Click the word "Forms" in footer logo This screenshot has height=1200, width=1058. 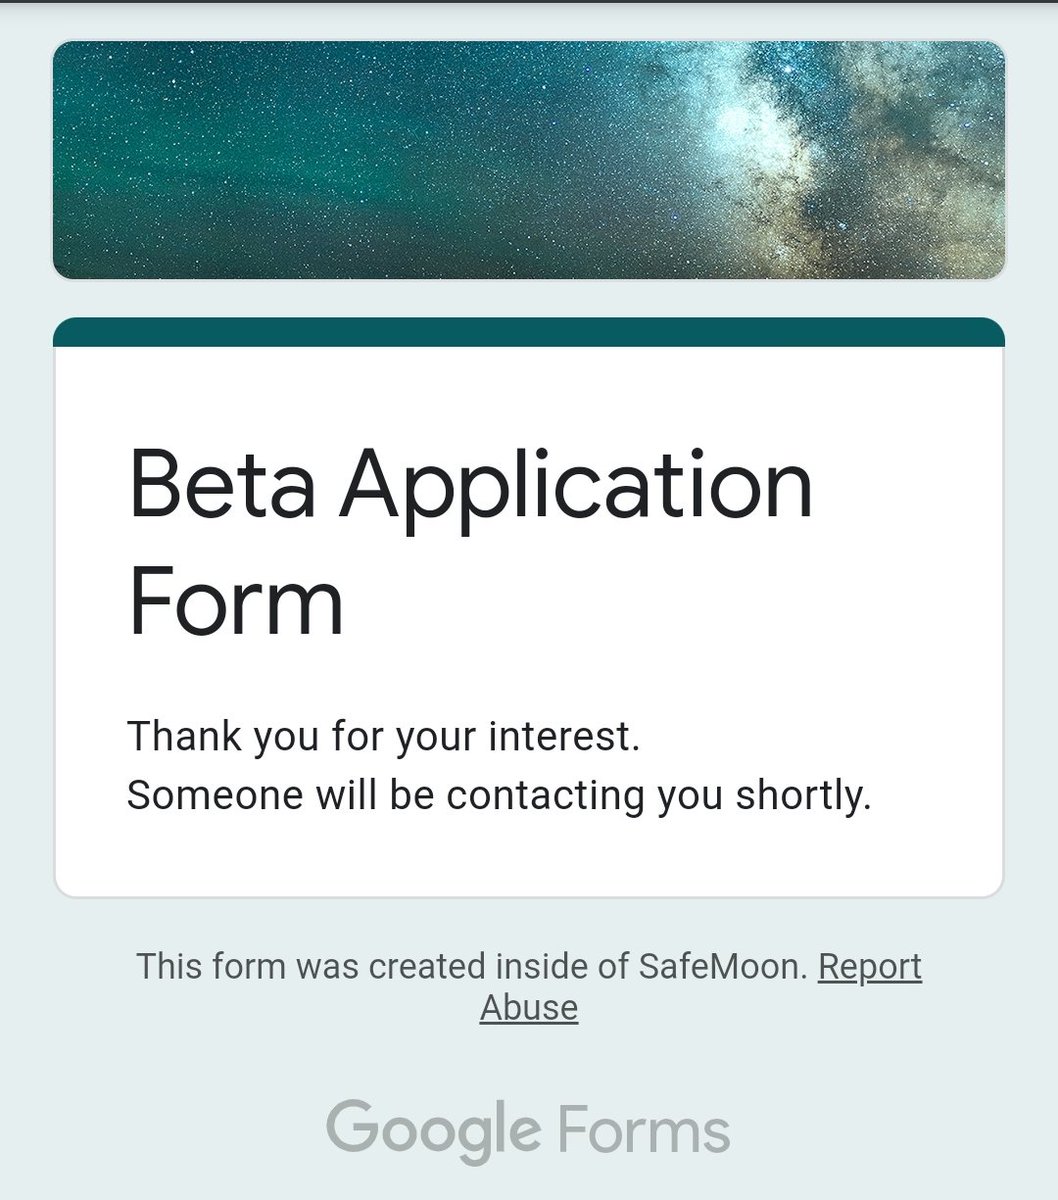pyautogui.click(x=644, y=1130)
